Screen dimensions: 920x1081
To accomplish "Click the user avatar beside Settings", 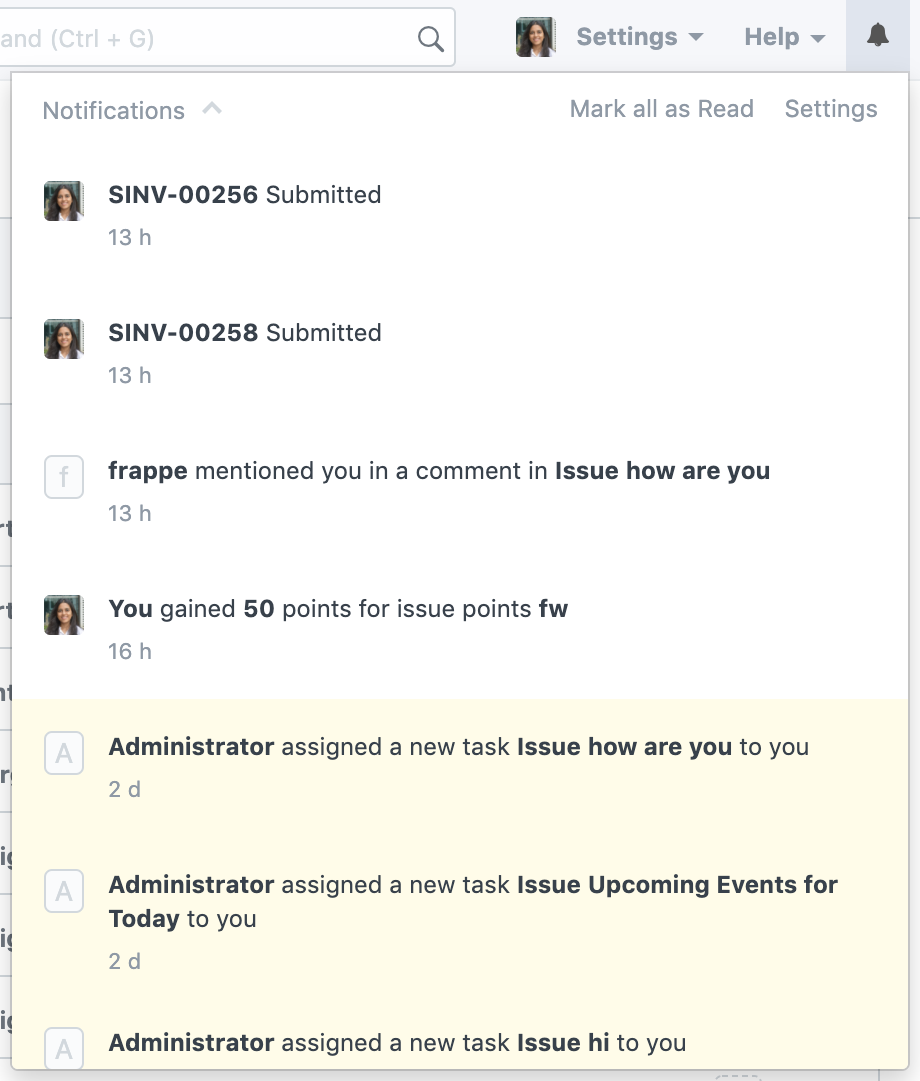I will point(536,36).
